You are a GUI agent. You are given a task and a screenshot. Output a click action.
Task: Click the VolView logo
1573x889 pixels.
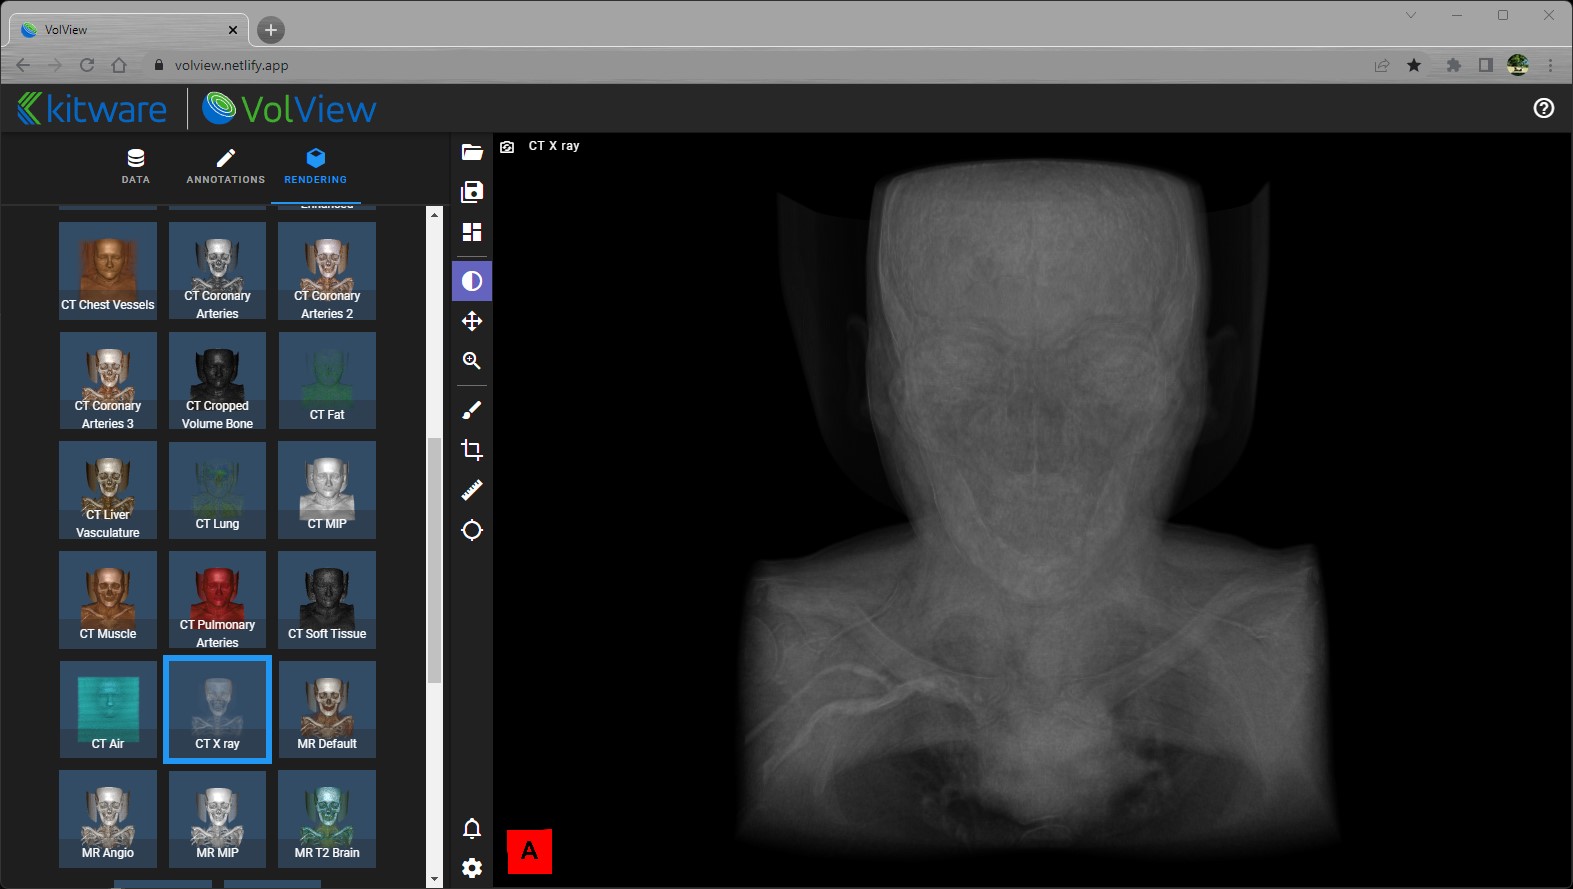(x=290, y=108)
